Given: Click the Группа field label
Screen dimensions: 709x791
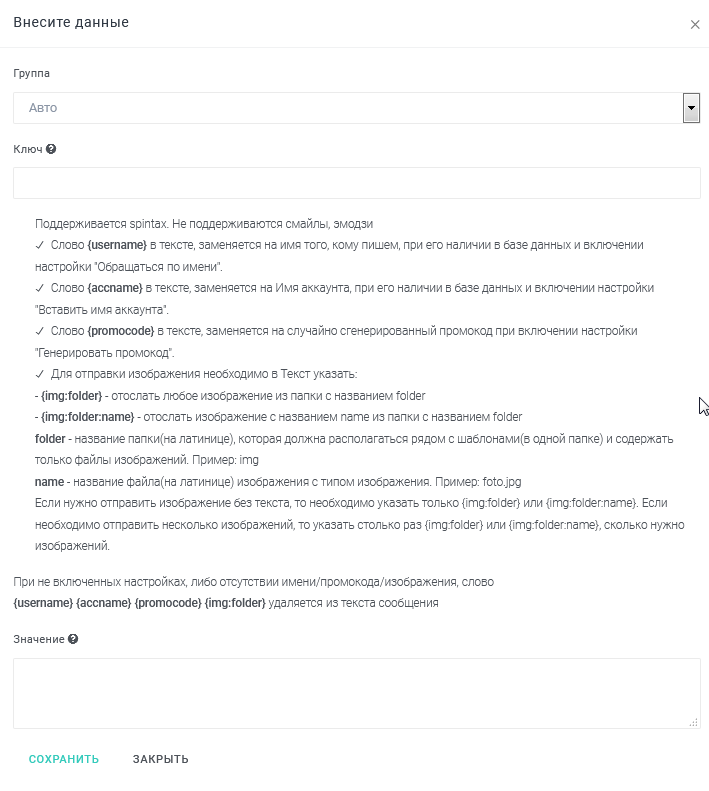Looking at the screenshot, I should (31, 74).
